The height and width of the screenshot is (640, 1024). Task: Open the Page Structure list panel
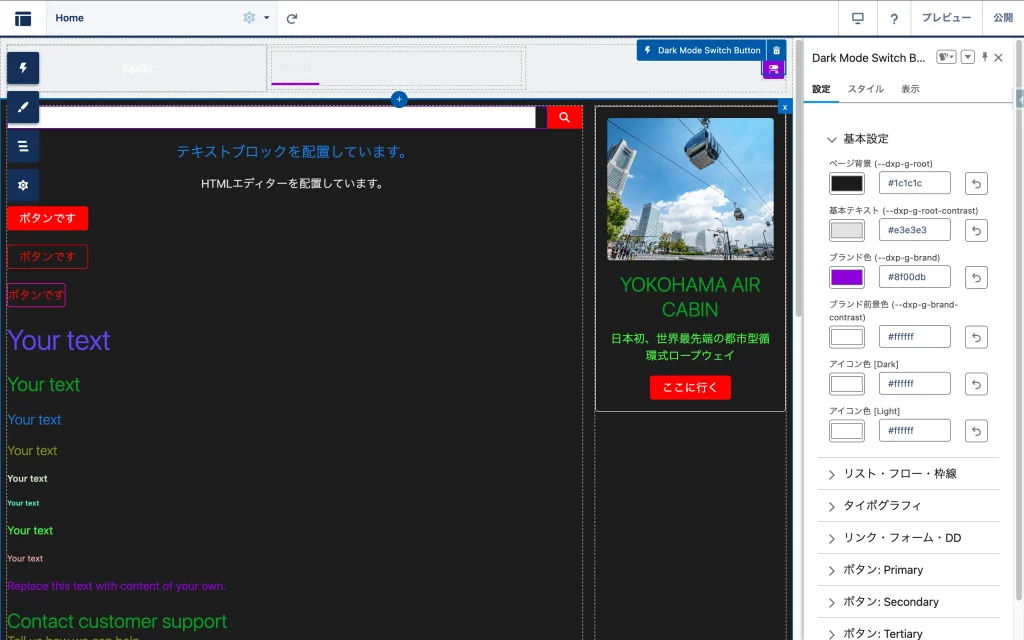(23, 146)
